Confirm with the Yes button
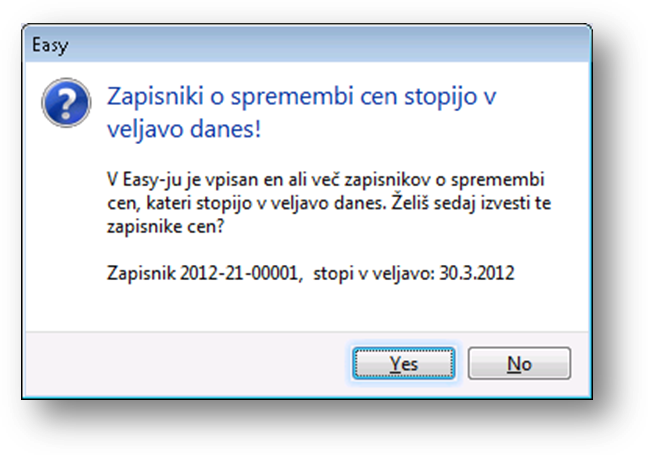This screenshot has height=455, width=648. click(x=404, y=363)
